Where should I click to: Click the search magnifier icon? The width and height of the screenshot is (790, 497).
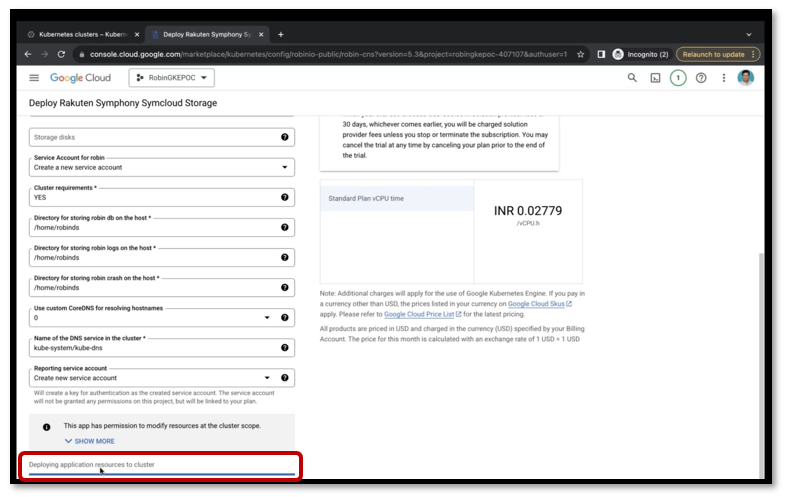pos(632,78)
